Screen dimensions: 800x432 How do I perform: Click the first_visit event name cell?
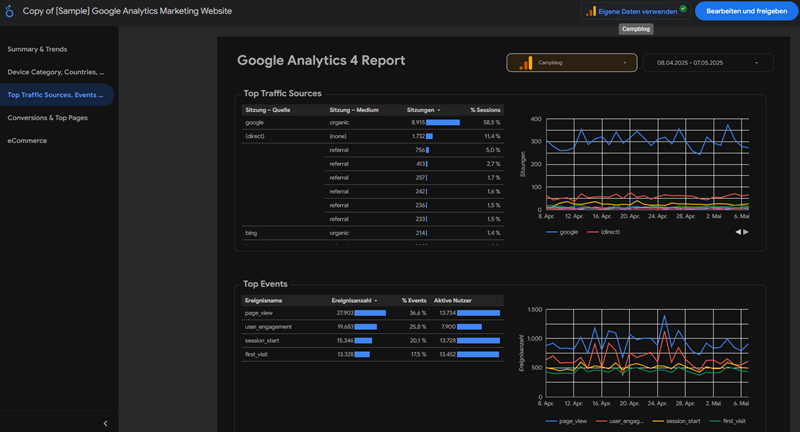click(256, 354)
